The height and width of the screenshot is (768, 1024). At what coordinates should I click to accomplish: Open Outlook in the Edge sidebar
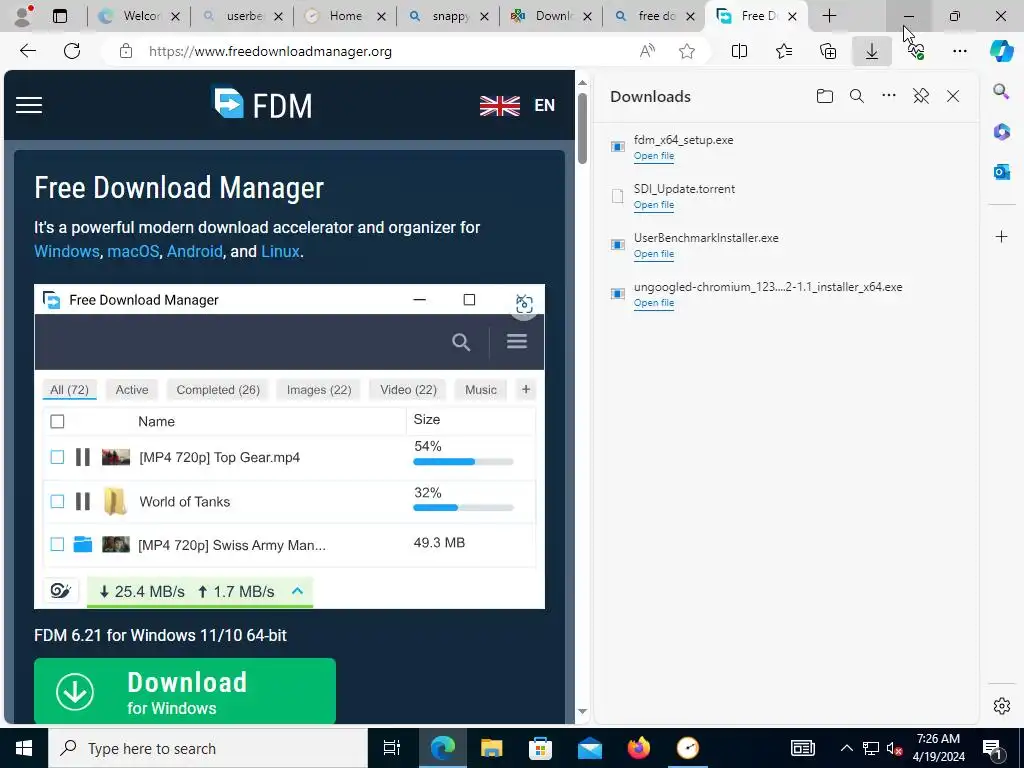coord(1001,172)
